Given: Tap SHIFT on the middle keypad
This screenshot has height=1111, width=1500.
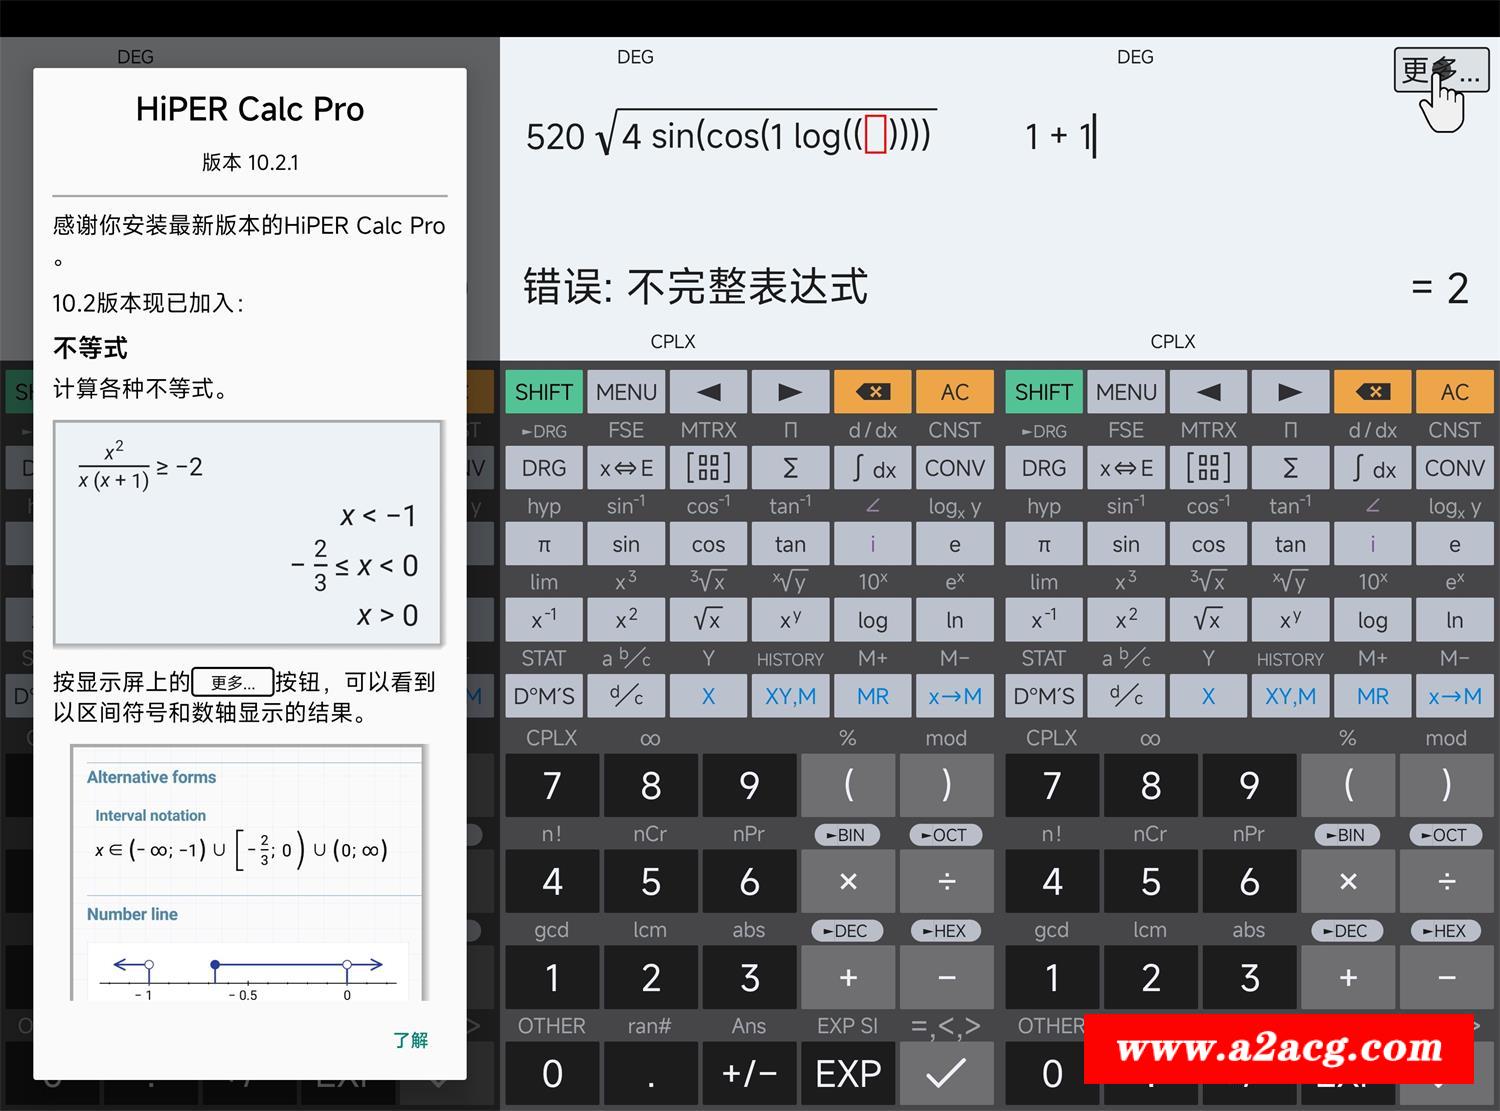Looking at the screenshot, I should click(x=543, y=392).
